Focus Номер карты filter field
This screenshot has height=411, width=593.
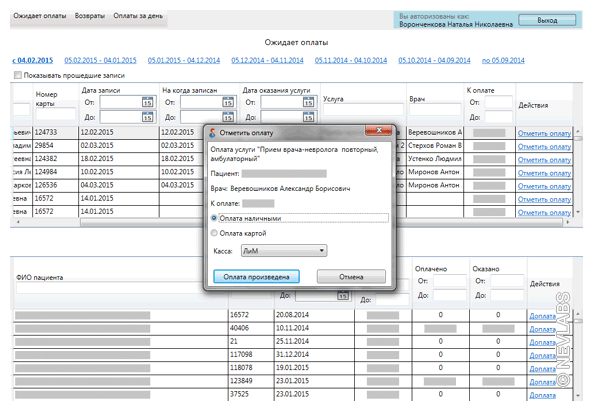55,114
